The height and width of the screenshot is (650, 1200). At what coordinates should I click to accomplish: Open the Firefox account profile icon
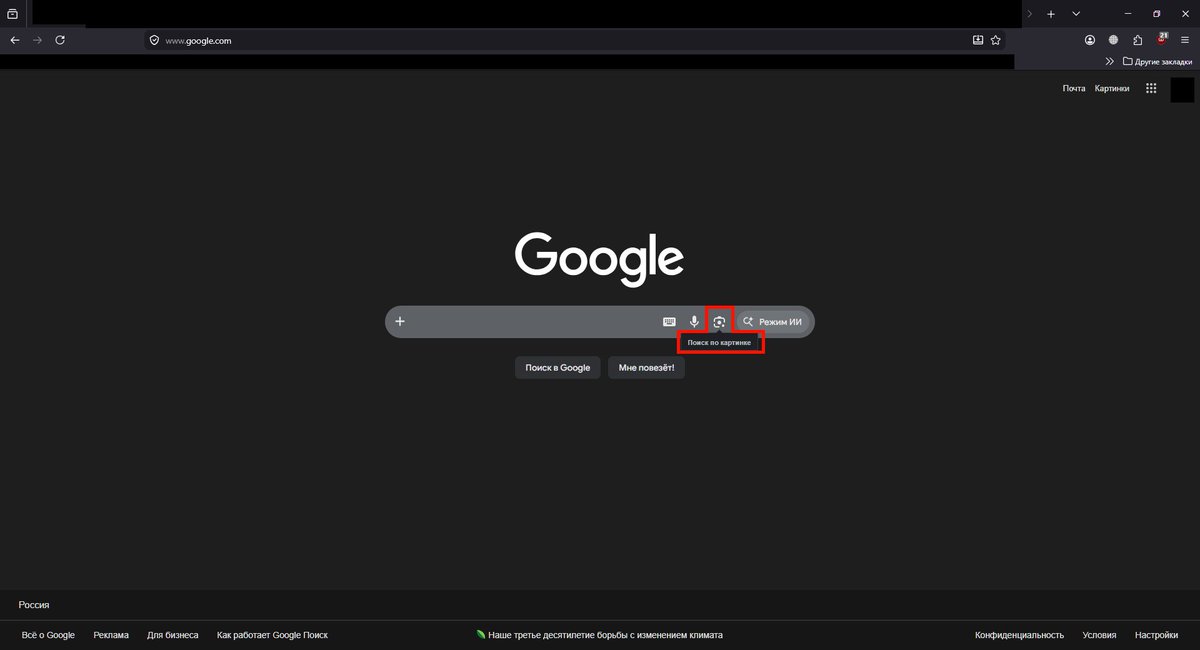click(1090, 40)
